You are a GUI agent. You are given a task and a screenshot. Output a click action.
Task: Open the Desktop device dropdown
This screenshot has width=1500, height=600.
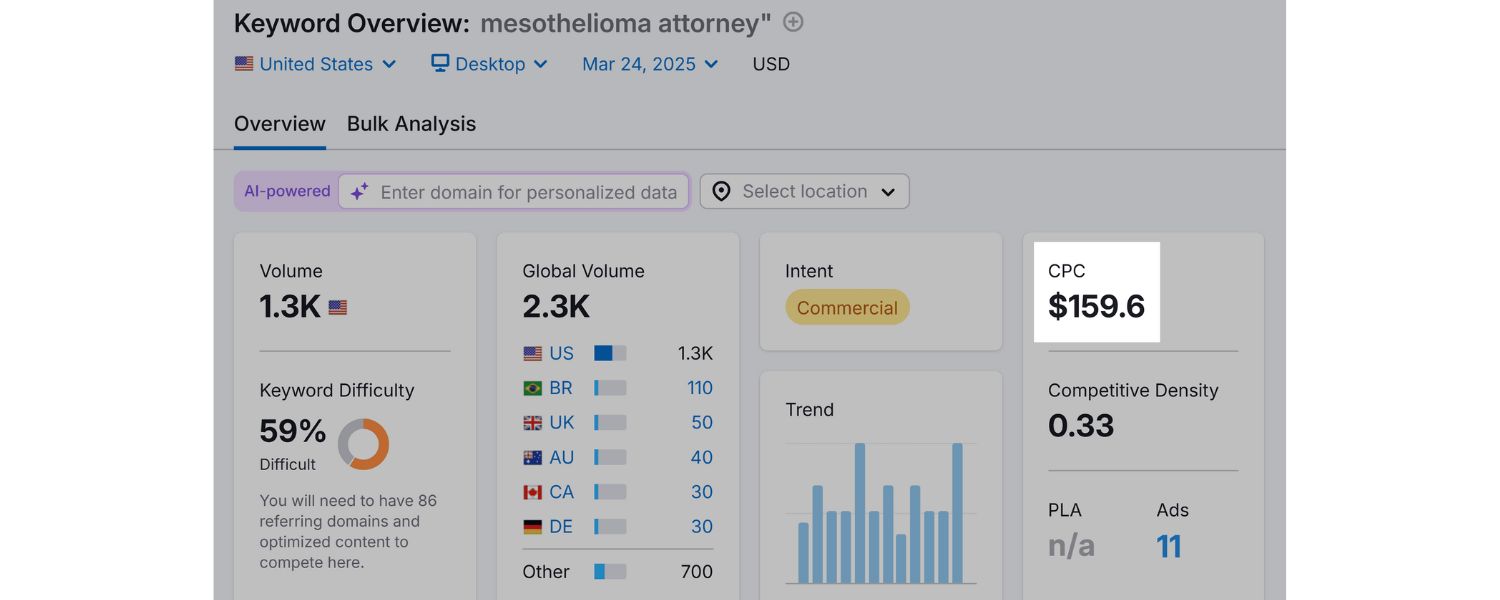coord(490,64)
